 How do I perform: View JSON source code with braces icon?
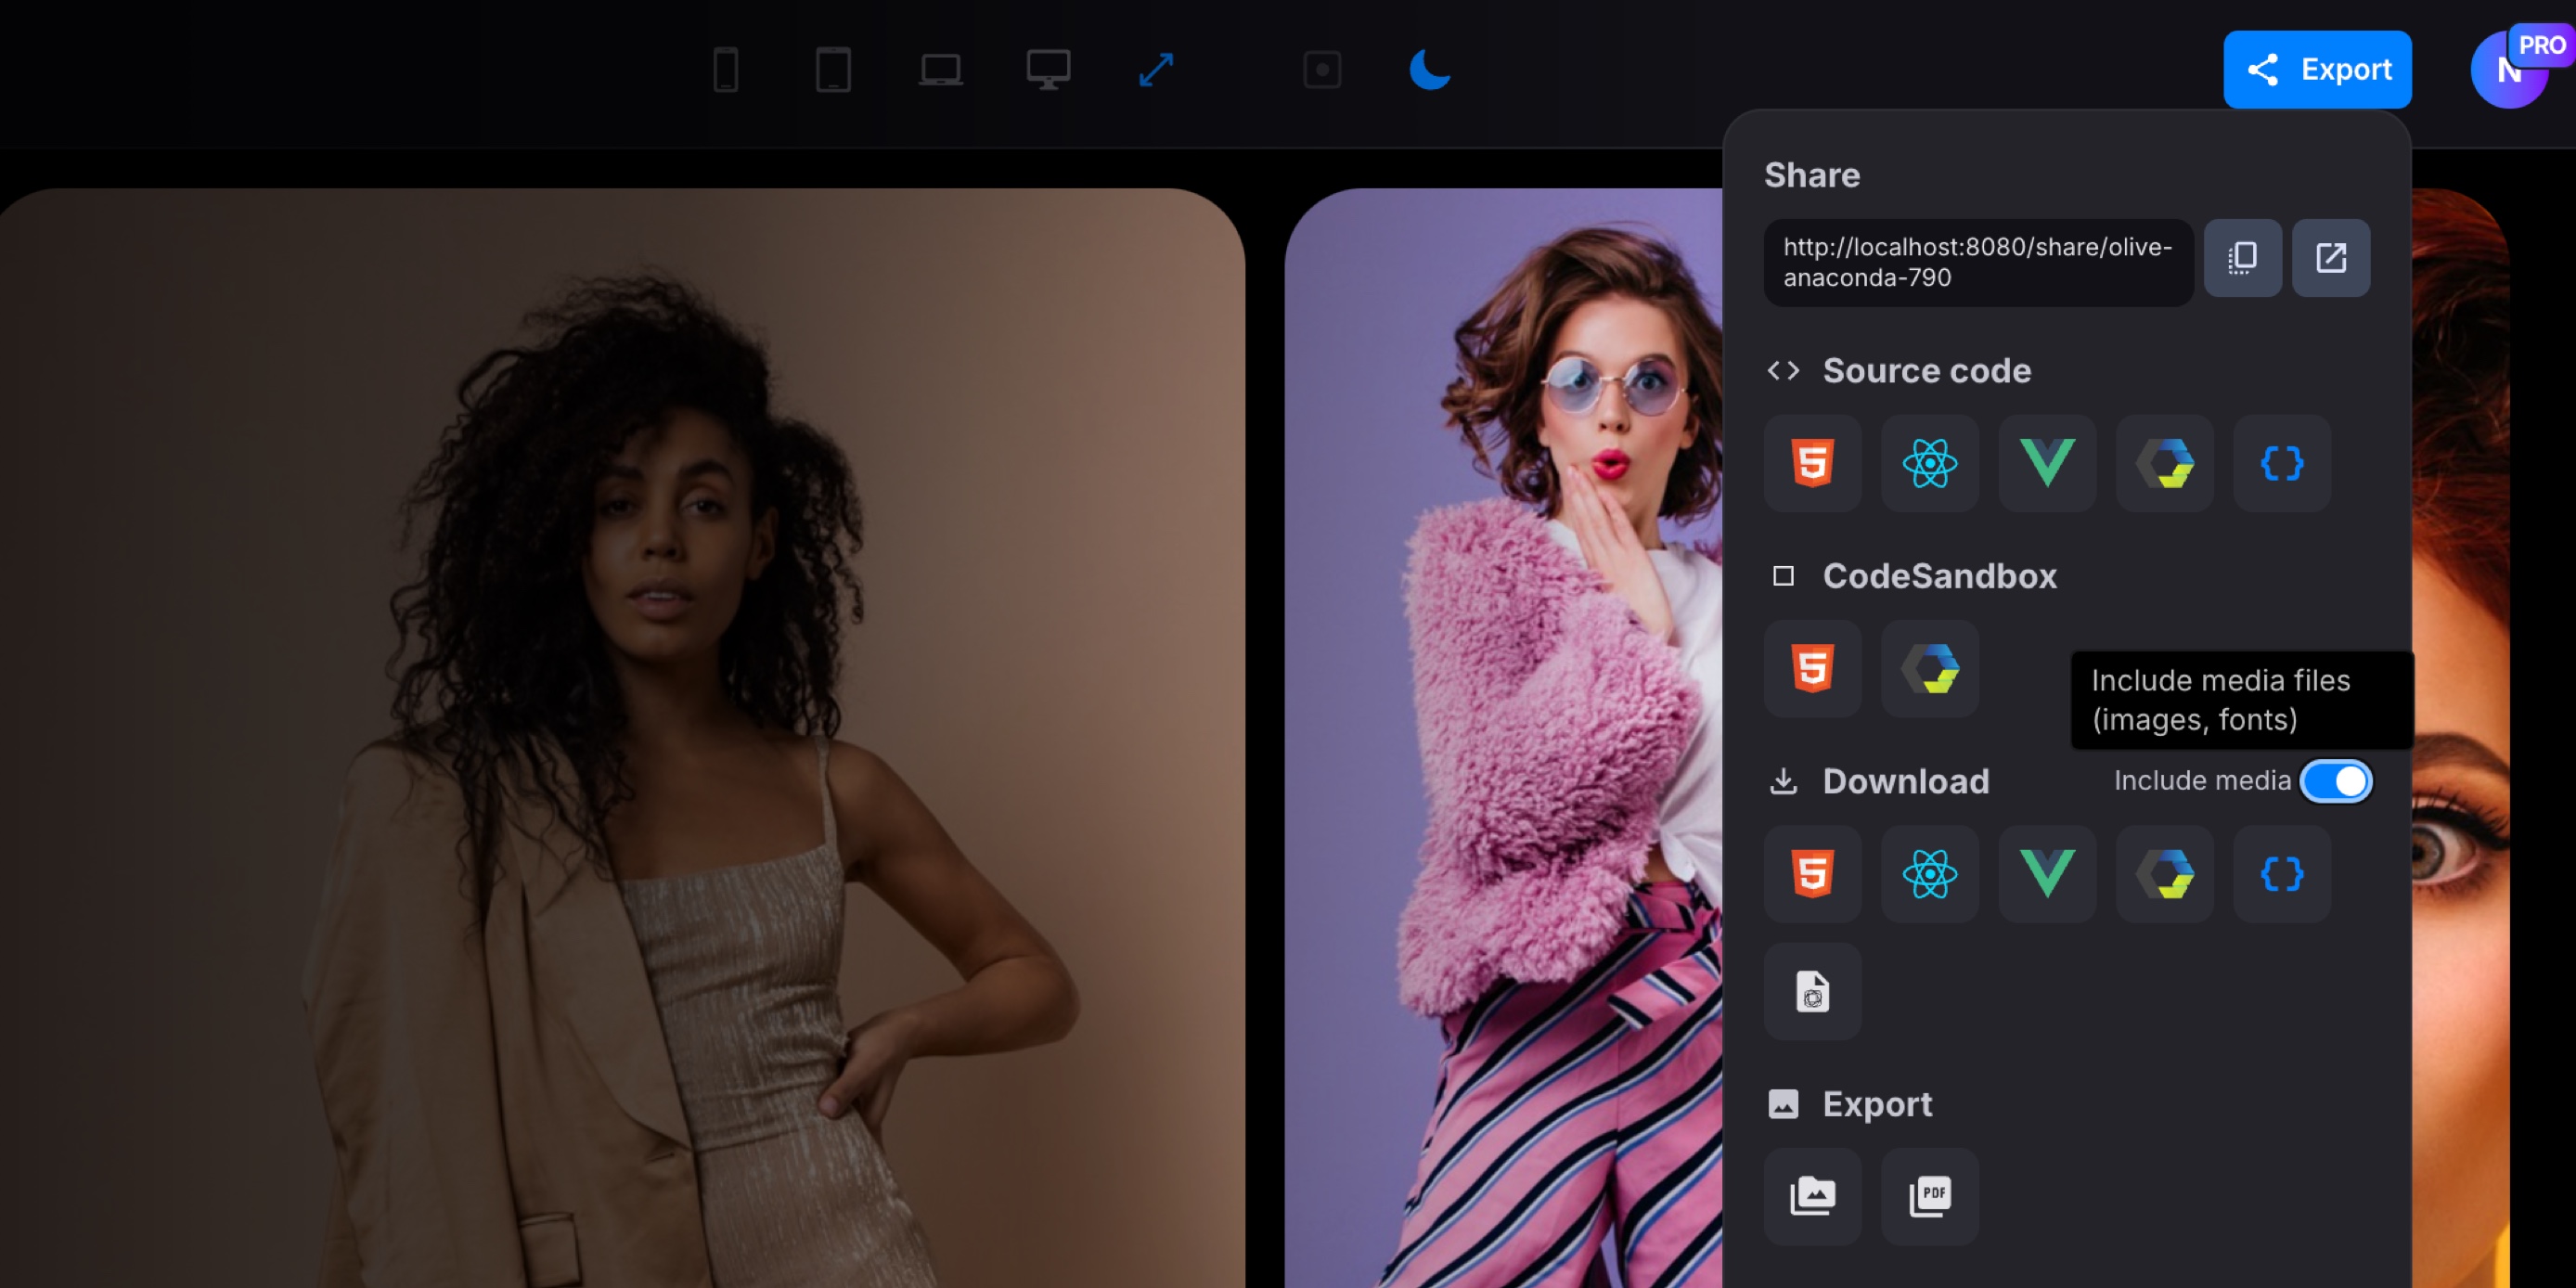[2281, 463]
